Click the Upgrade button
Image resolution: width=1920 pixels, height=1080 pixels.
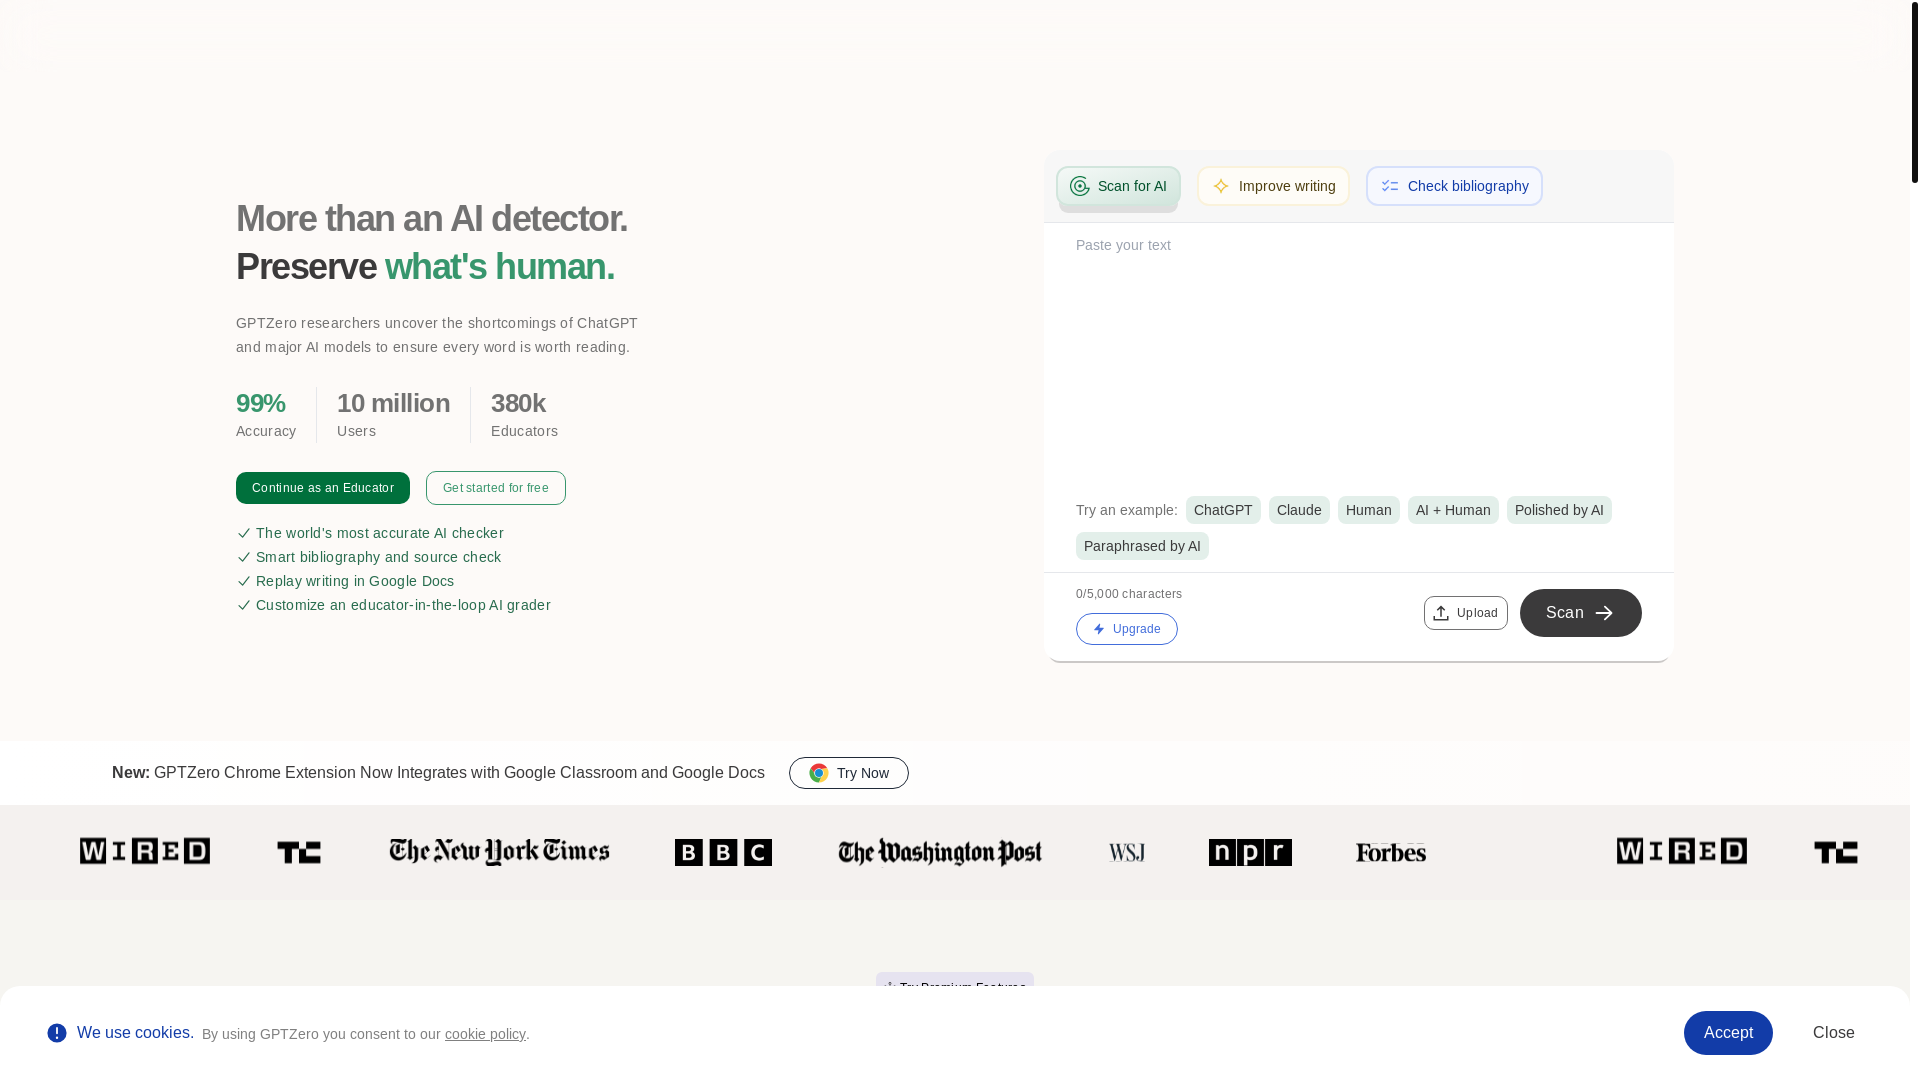(1127, 629)
